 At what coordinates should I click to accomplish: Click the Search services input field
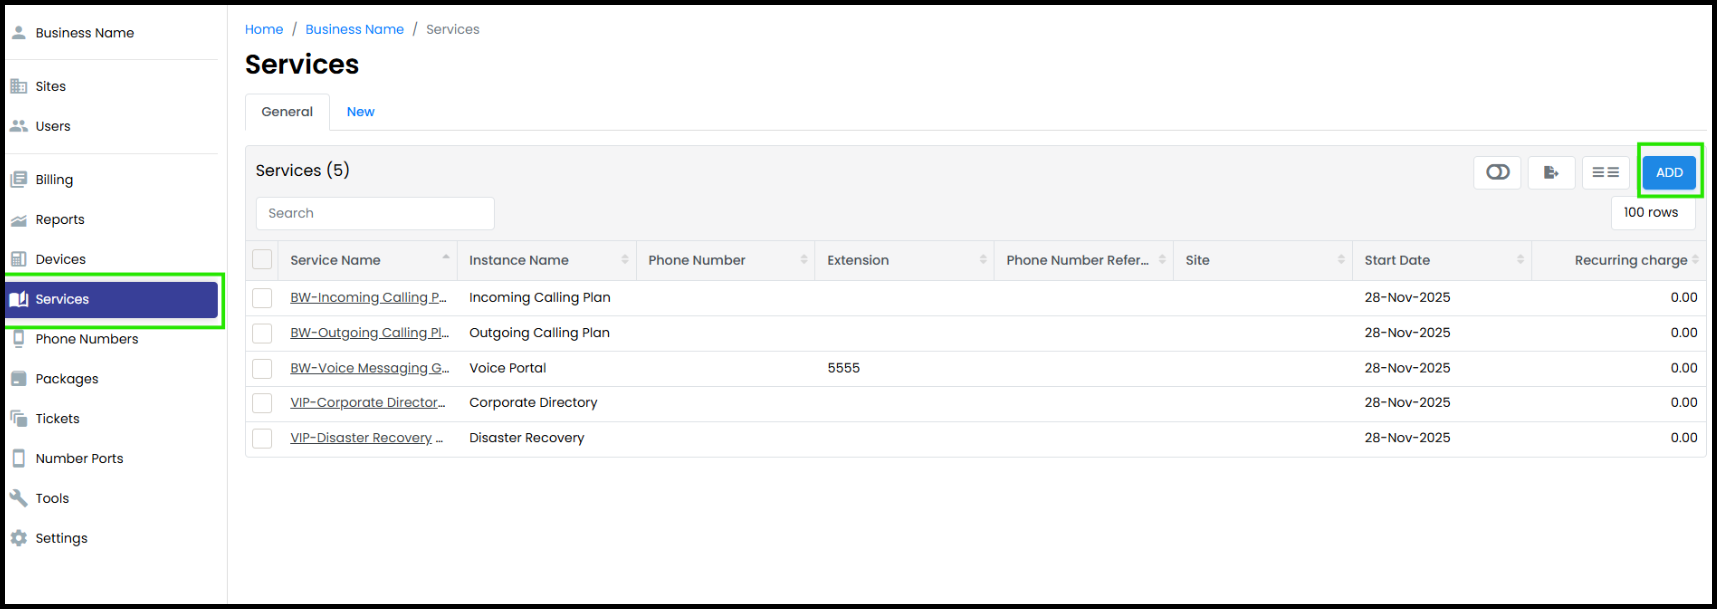coord(375,213)
